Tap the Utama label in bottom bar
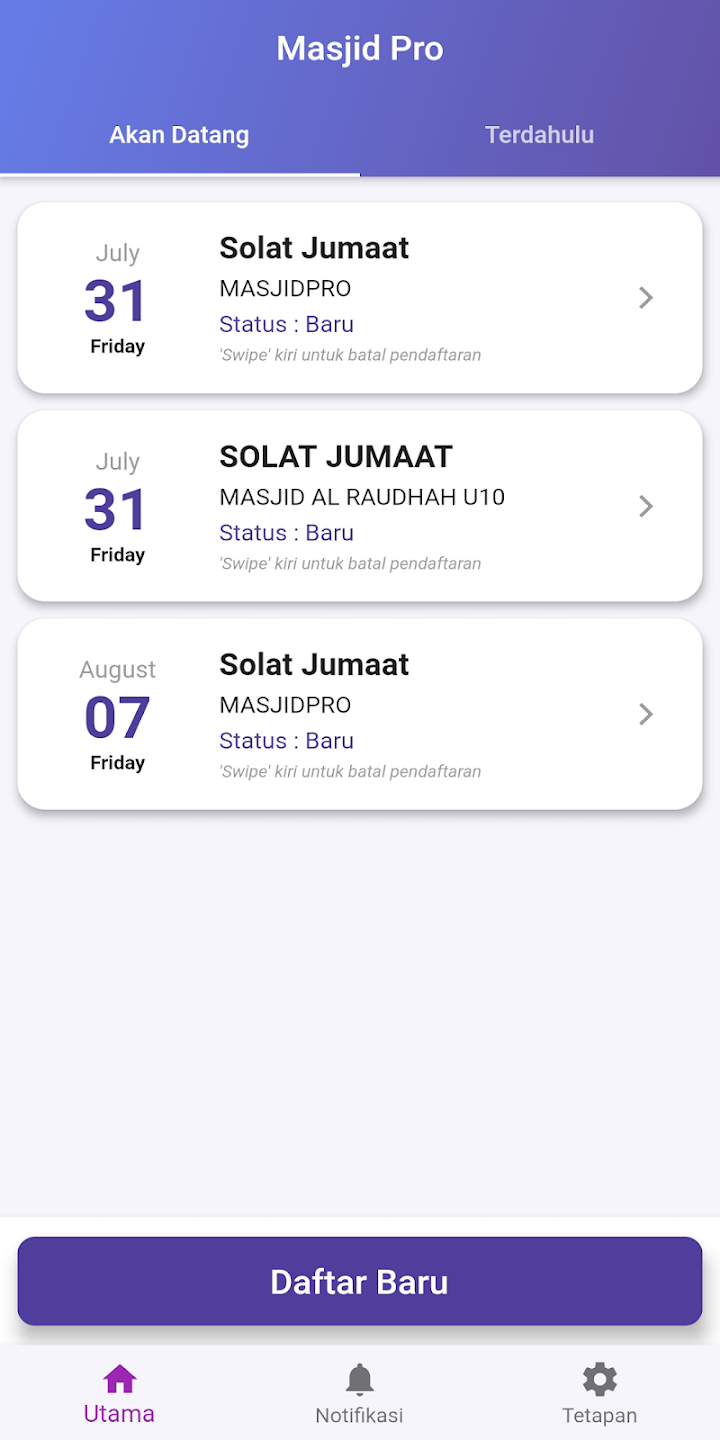This screenshot has width=720, height=1440. (x=119, y=1414)
